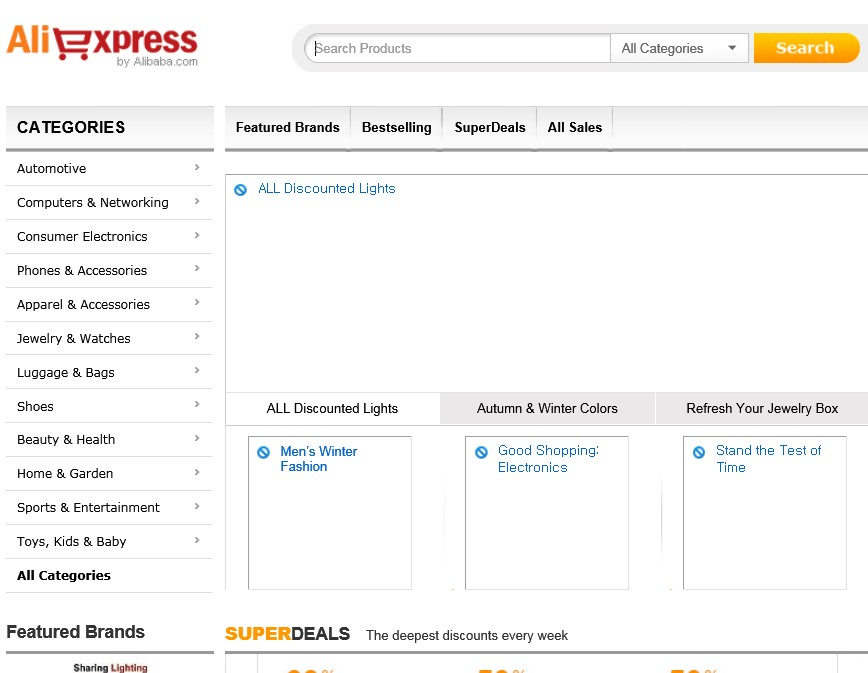Select the Autumn & Winter Colors tab

pyautogui.click(x=547, y=408)
